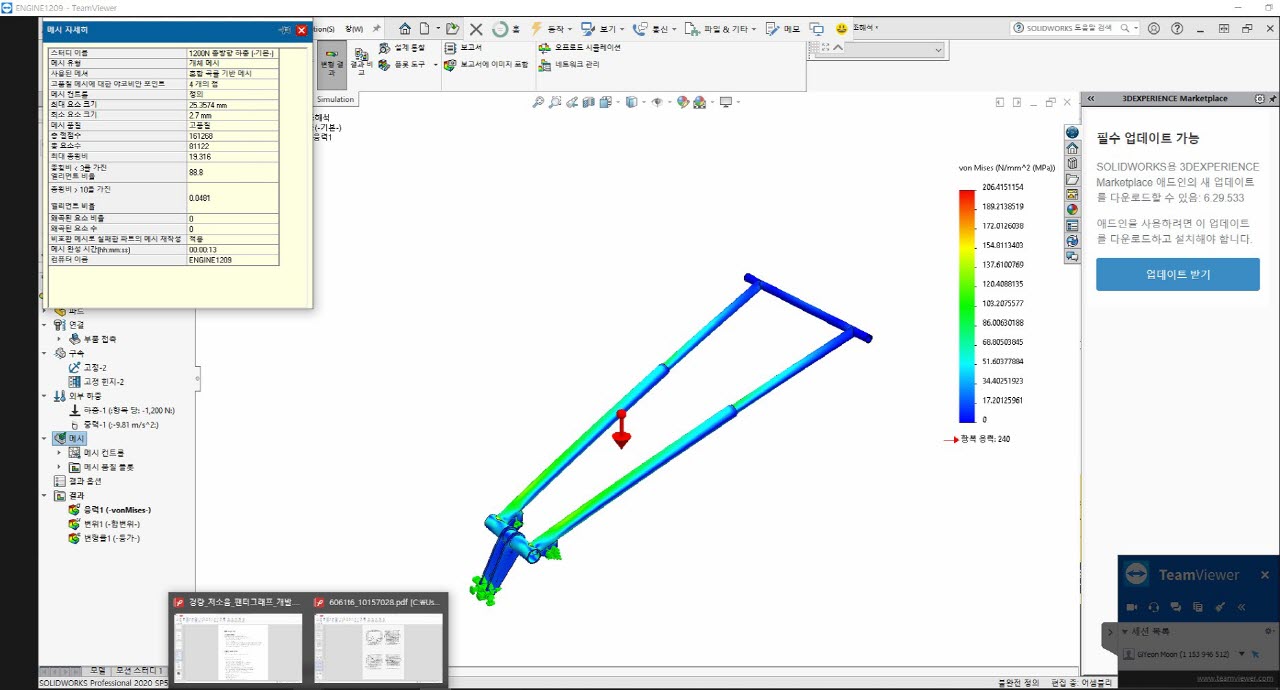Click the TeamViewer 메모 (note) button
Screen dimensions: 1280x690
point(783,29)
